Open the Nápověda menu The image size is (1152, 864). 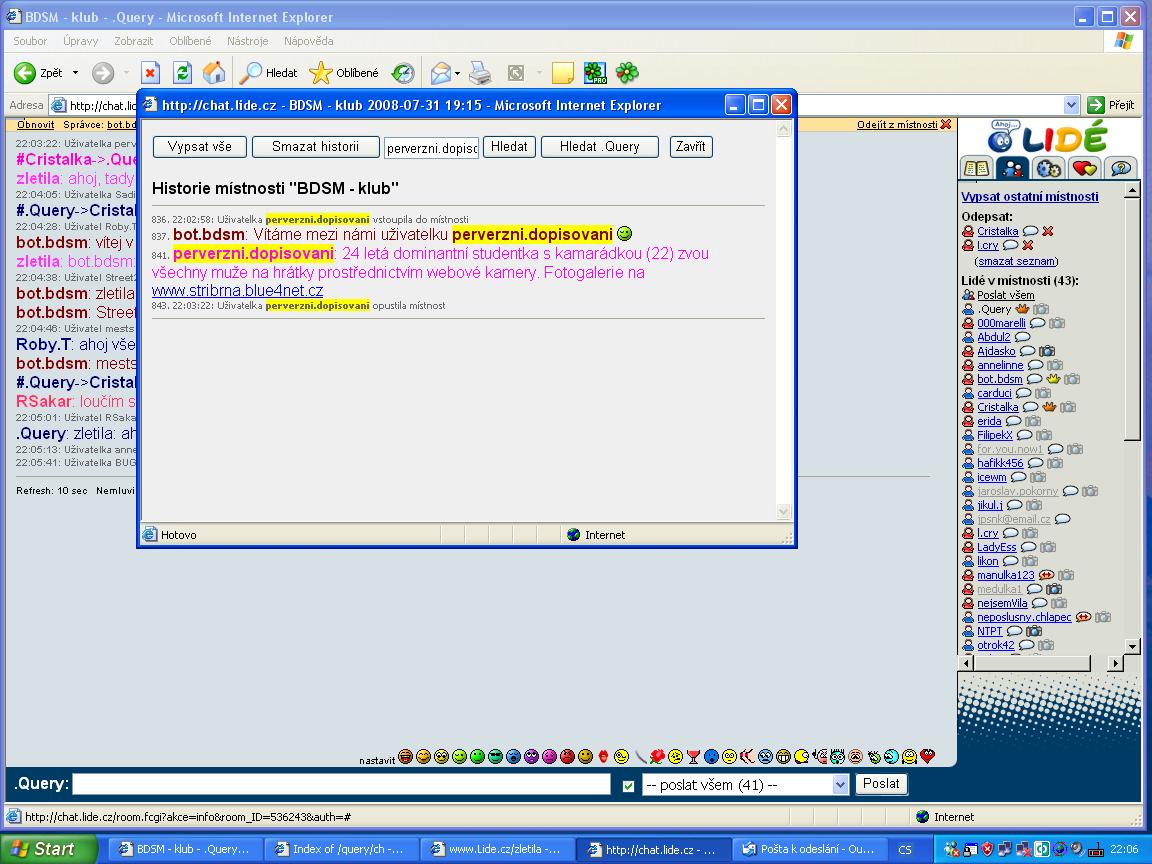[309, 41]
